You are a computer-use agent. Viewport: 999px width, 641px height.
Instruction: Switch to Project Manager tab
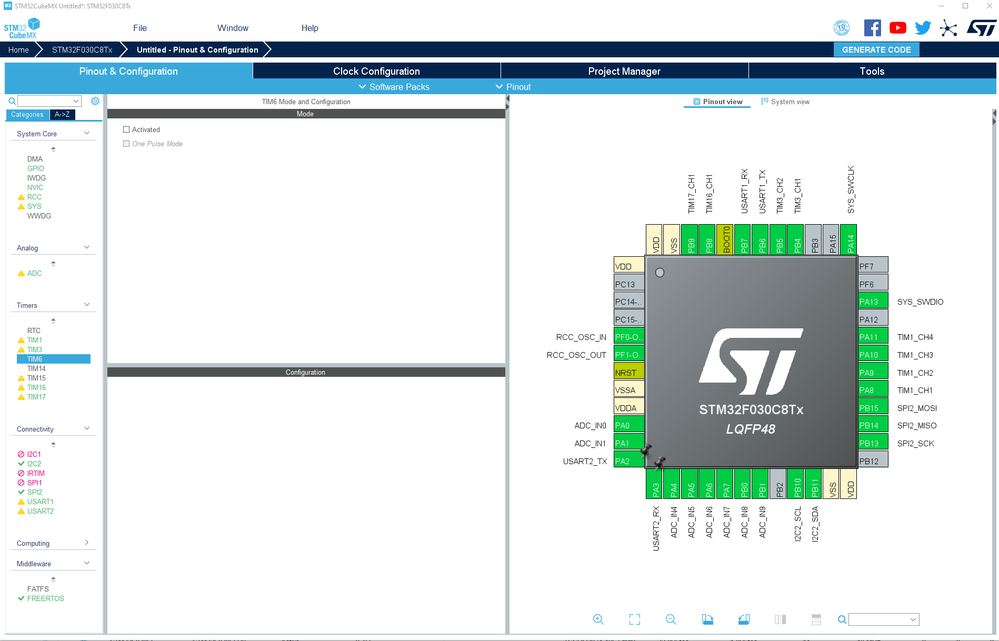click(624, 71)
